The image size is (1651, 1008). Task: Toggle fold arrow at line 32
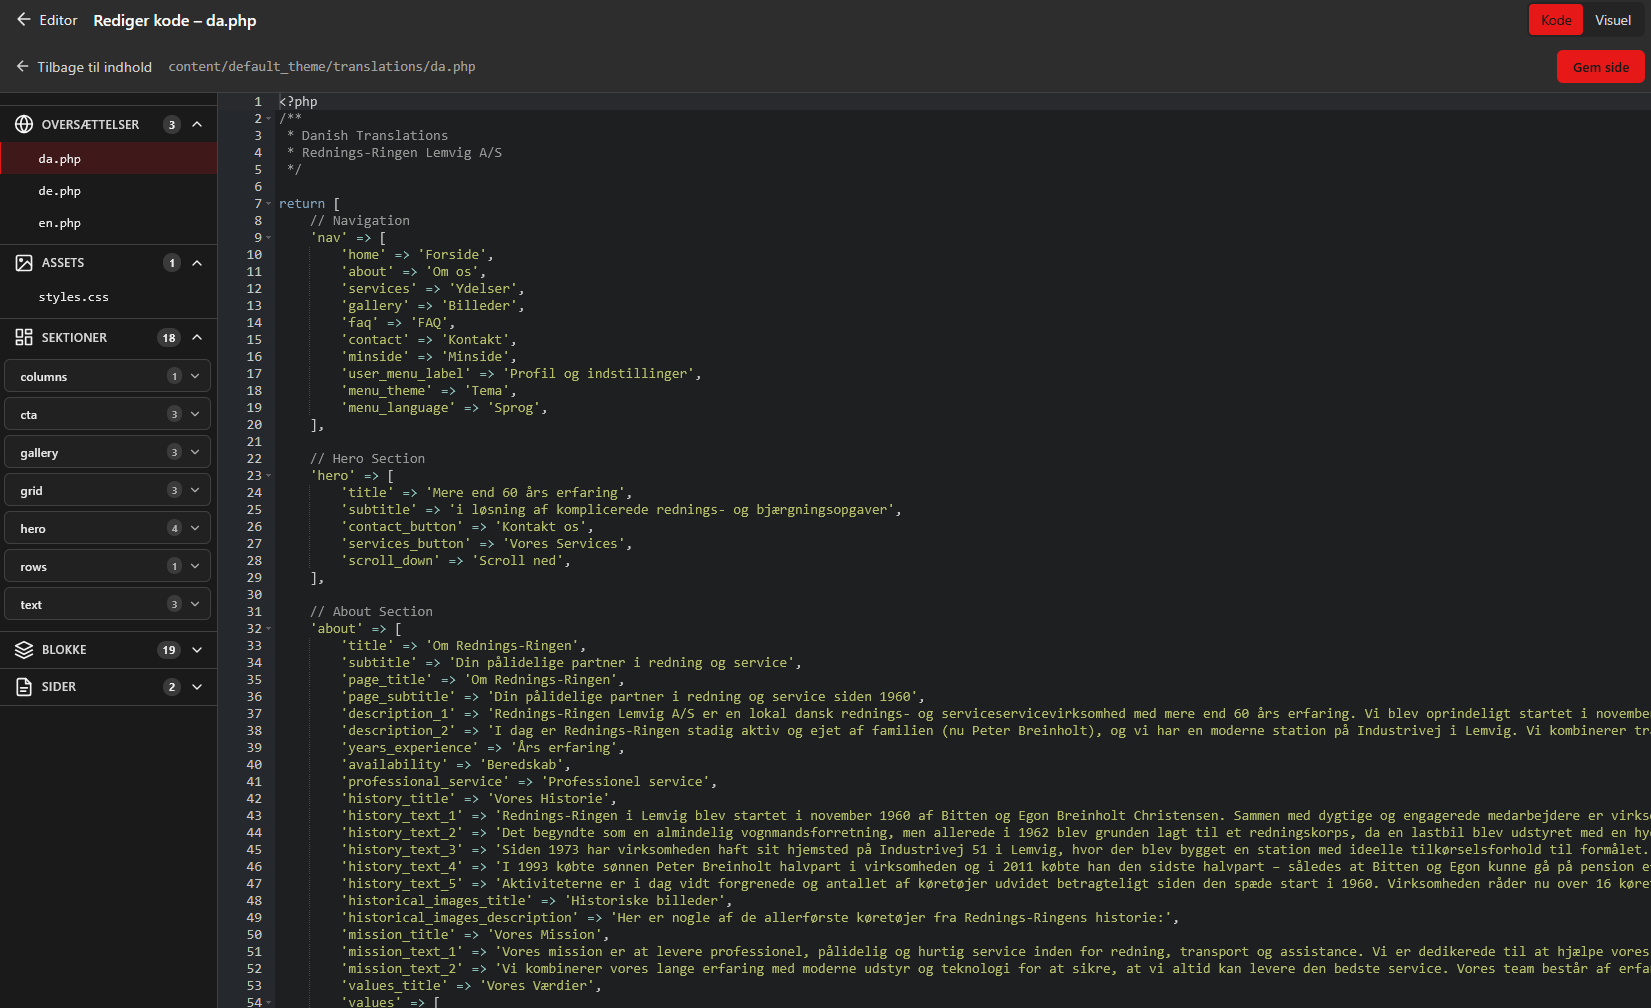pos(269,629)
